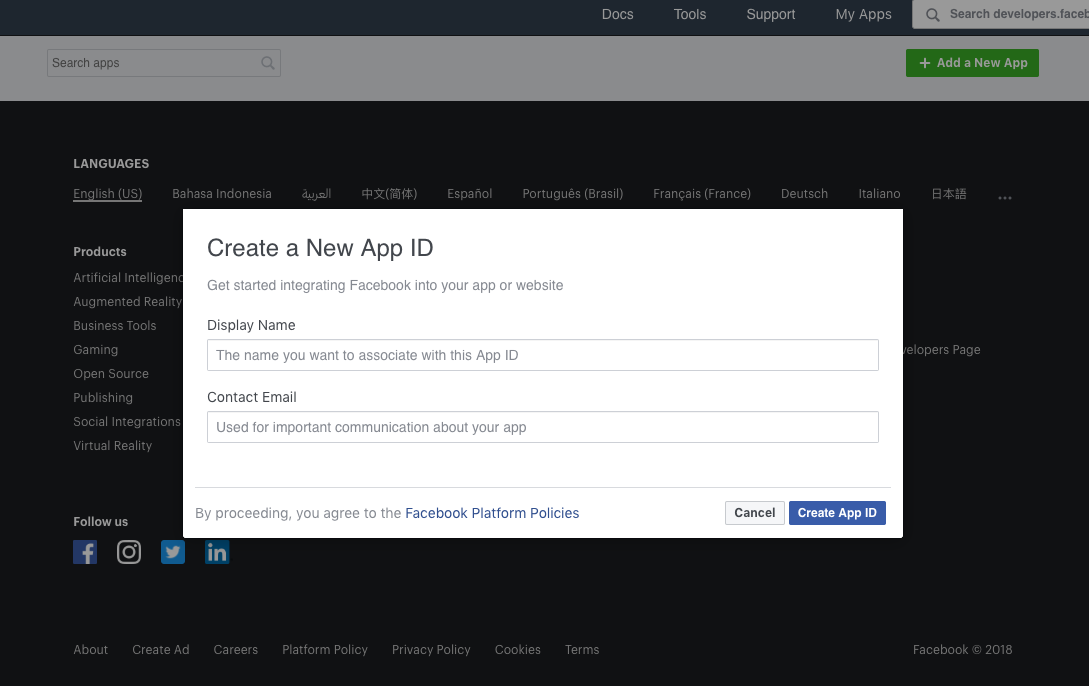Open Social Integrations product link
The height and width of the screenshot is (686, 1089).
127,421
